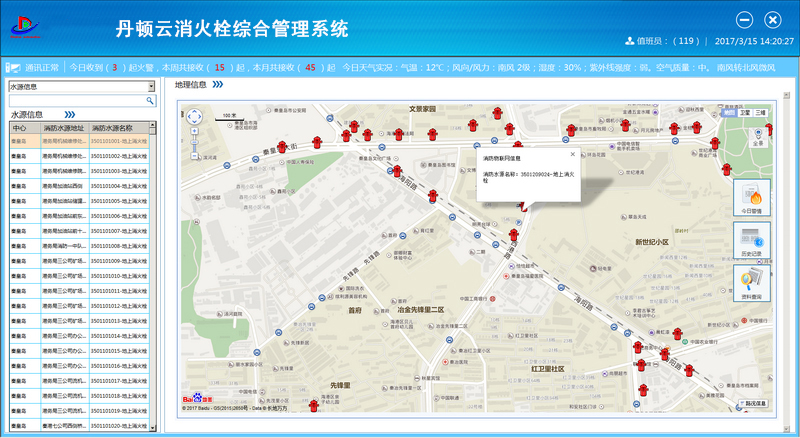The image size is (800, 438).
Task: Select the row 3501101018-地上消火栓
Action: [80, 396]
